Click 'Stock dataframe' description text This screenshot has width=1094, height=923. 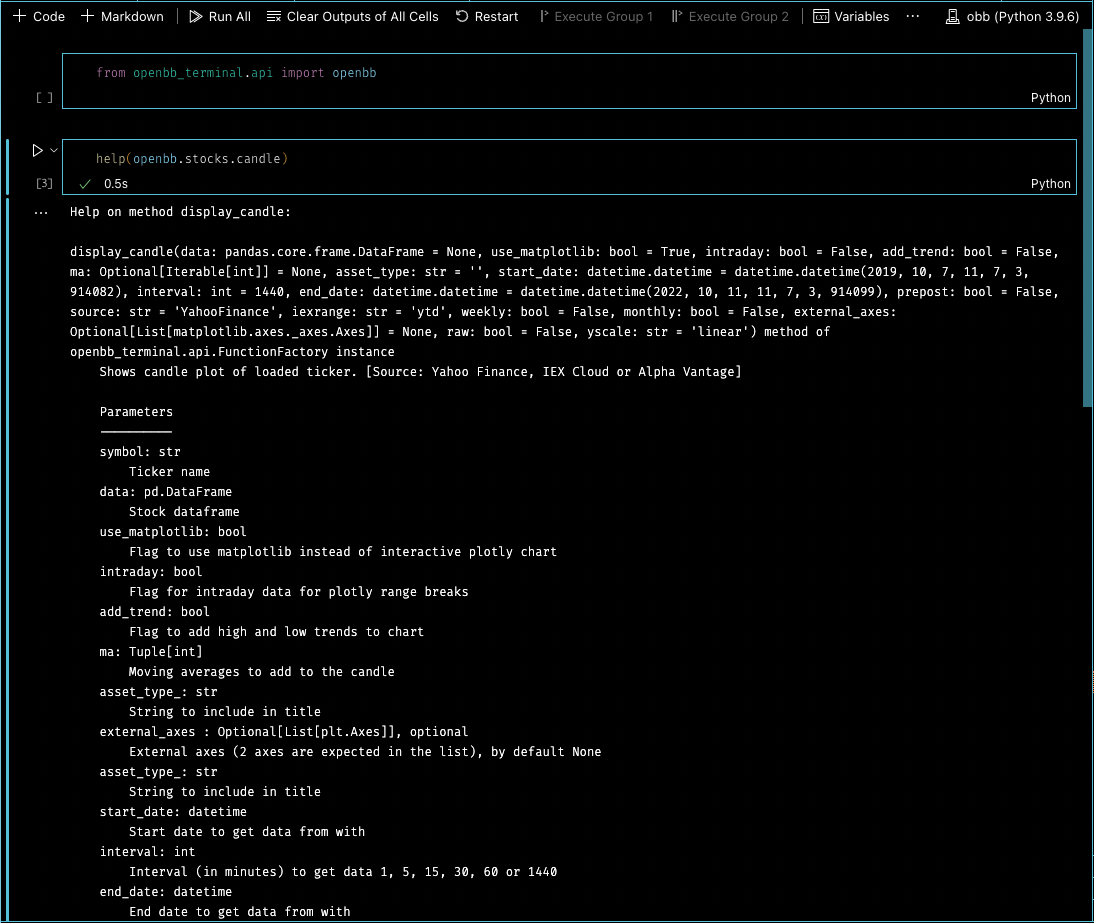tap(184, 511)
